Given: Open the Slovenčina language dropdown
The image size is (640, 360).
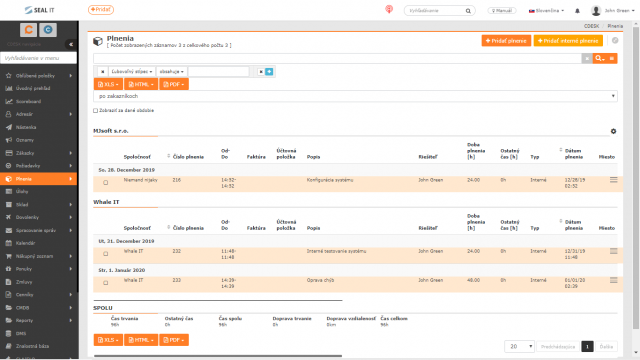Looking at the screenshot, I should [x=546, y=11].
